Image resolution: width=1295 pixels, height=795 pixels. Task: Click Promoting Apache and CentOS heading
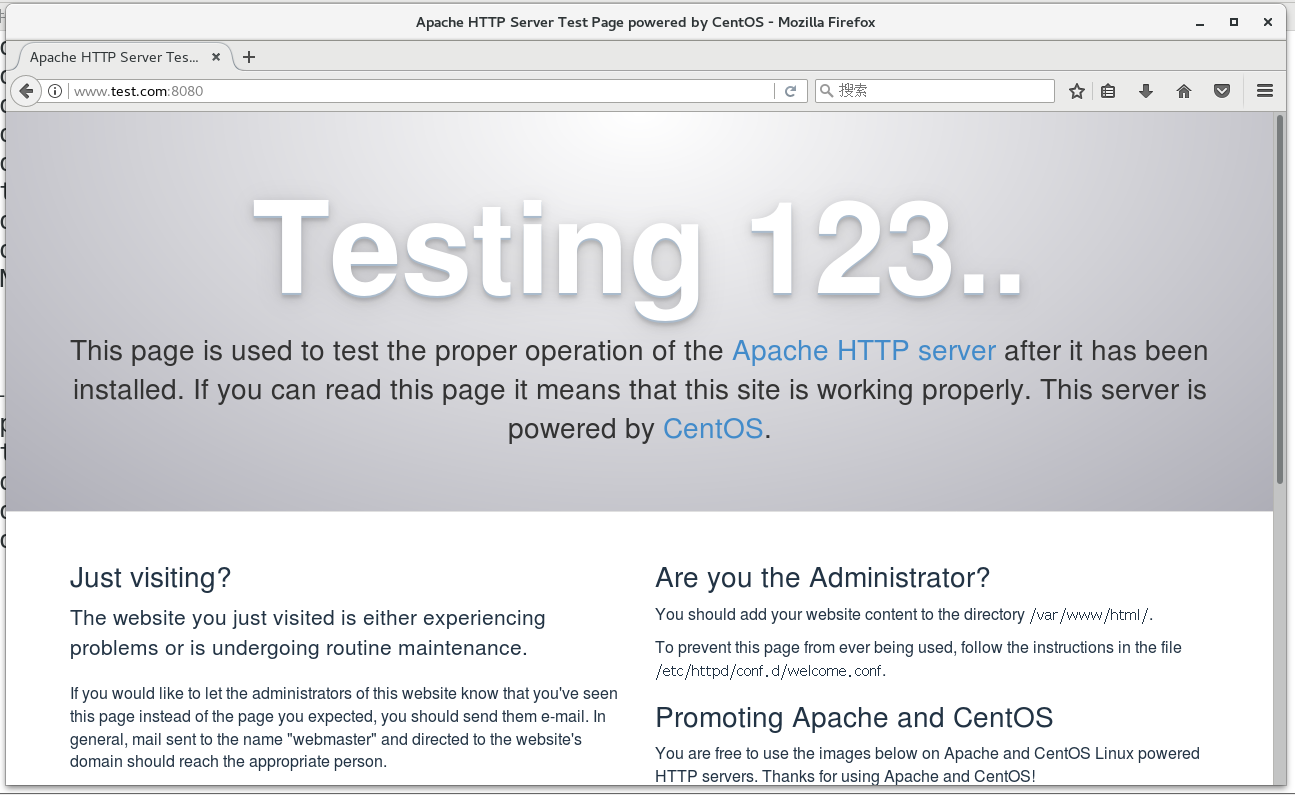tap(854, 718)
